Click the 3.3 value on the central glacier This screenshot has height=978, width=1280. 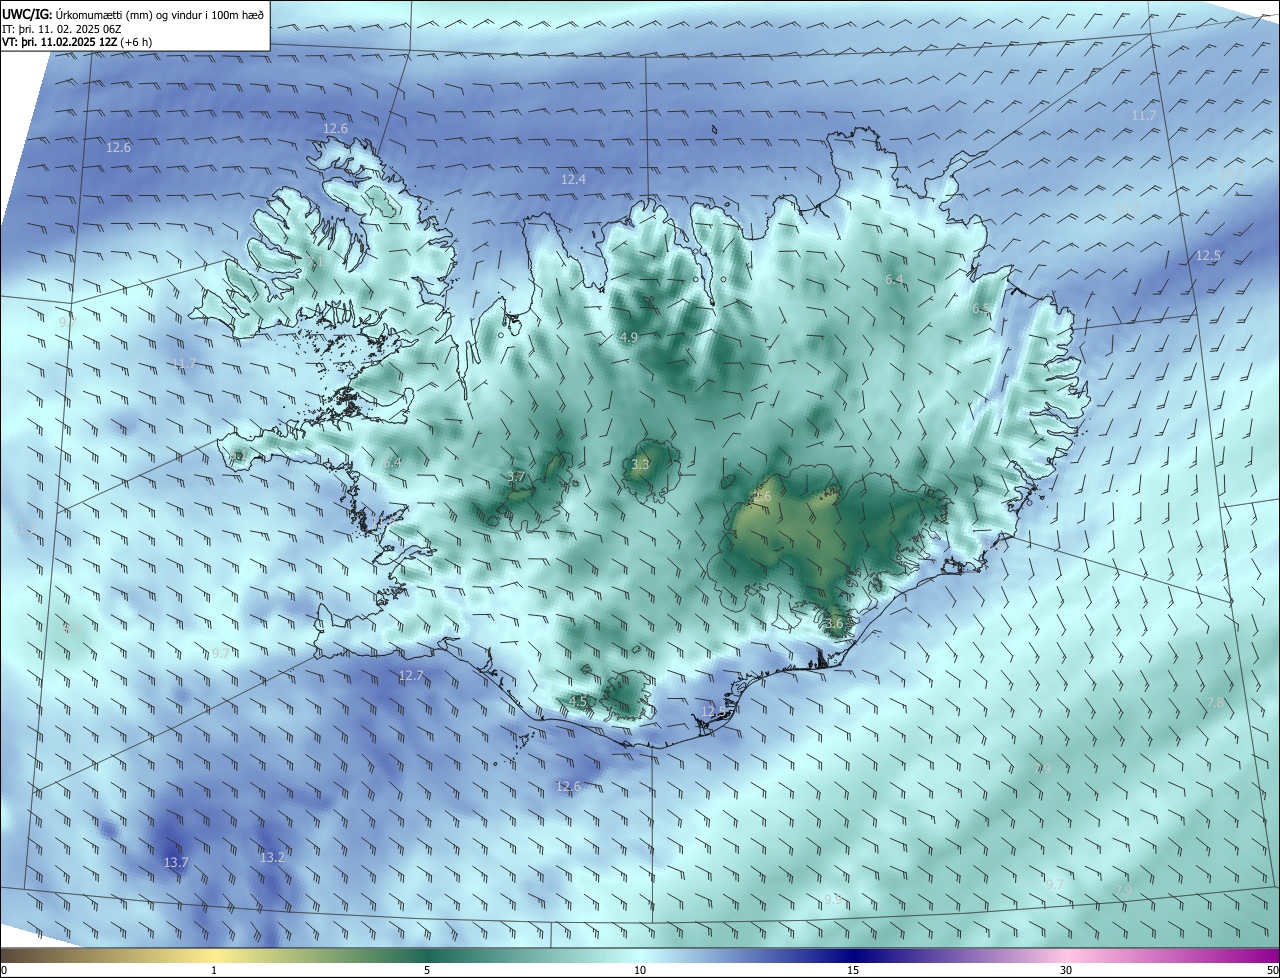click(x=641, y=464)
